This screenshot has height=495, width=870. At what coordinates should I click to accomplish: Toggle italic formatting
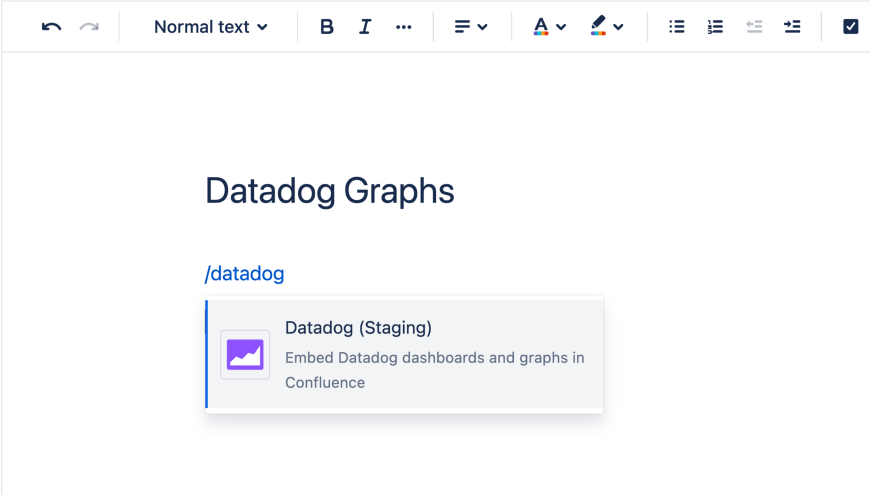(365, 27)
